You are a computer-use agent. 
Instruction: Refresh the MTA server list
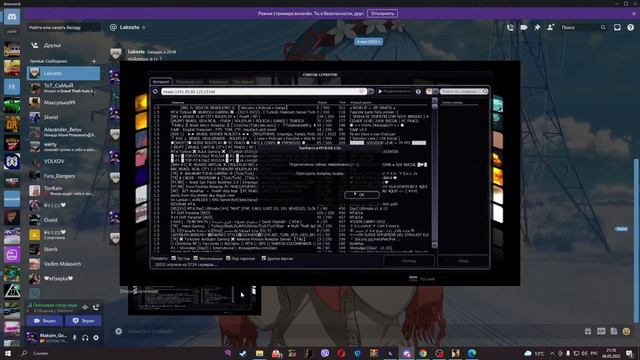[156, 92]
